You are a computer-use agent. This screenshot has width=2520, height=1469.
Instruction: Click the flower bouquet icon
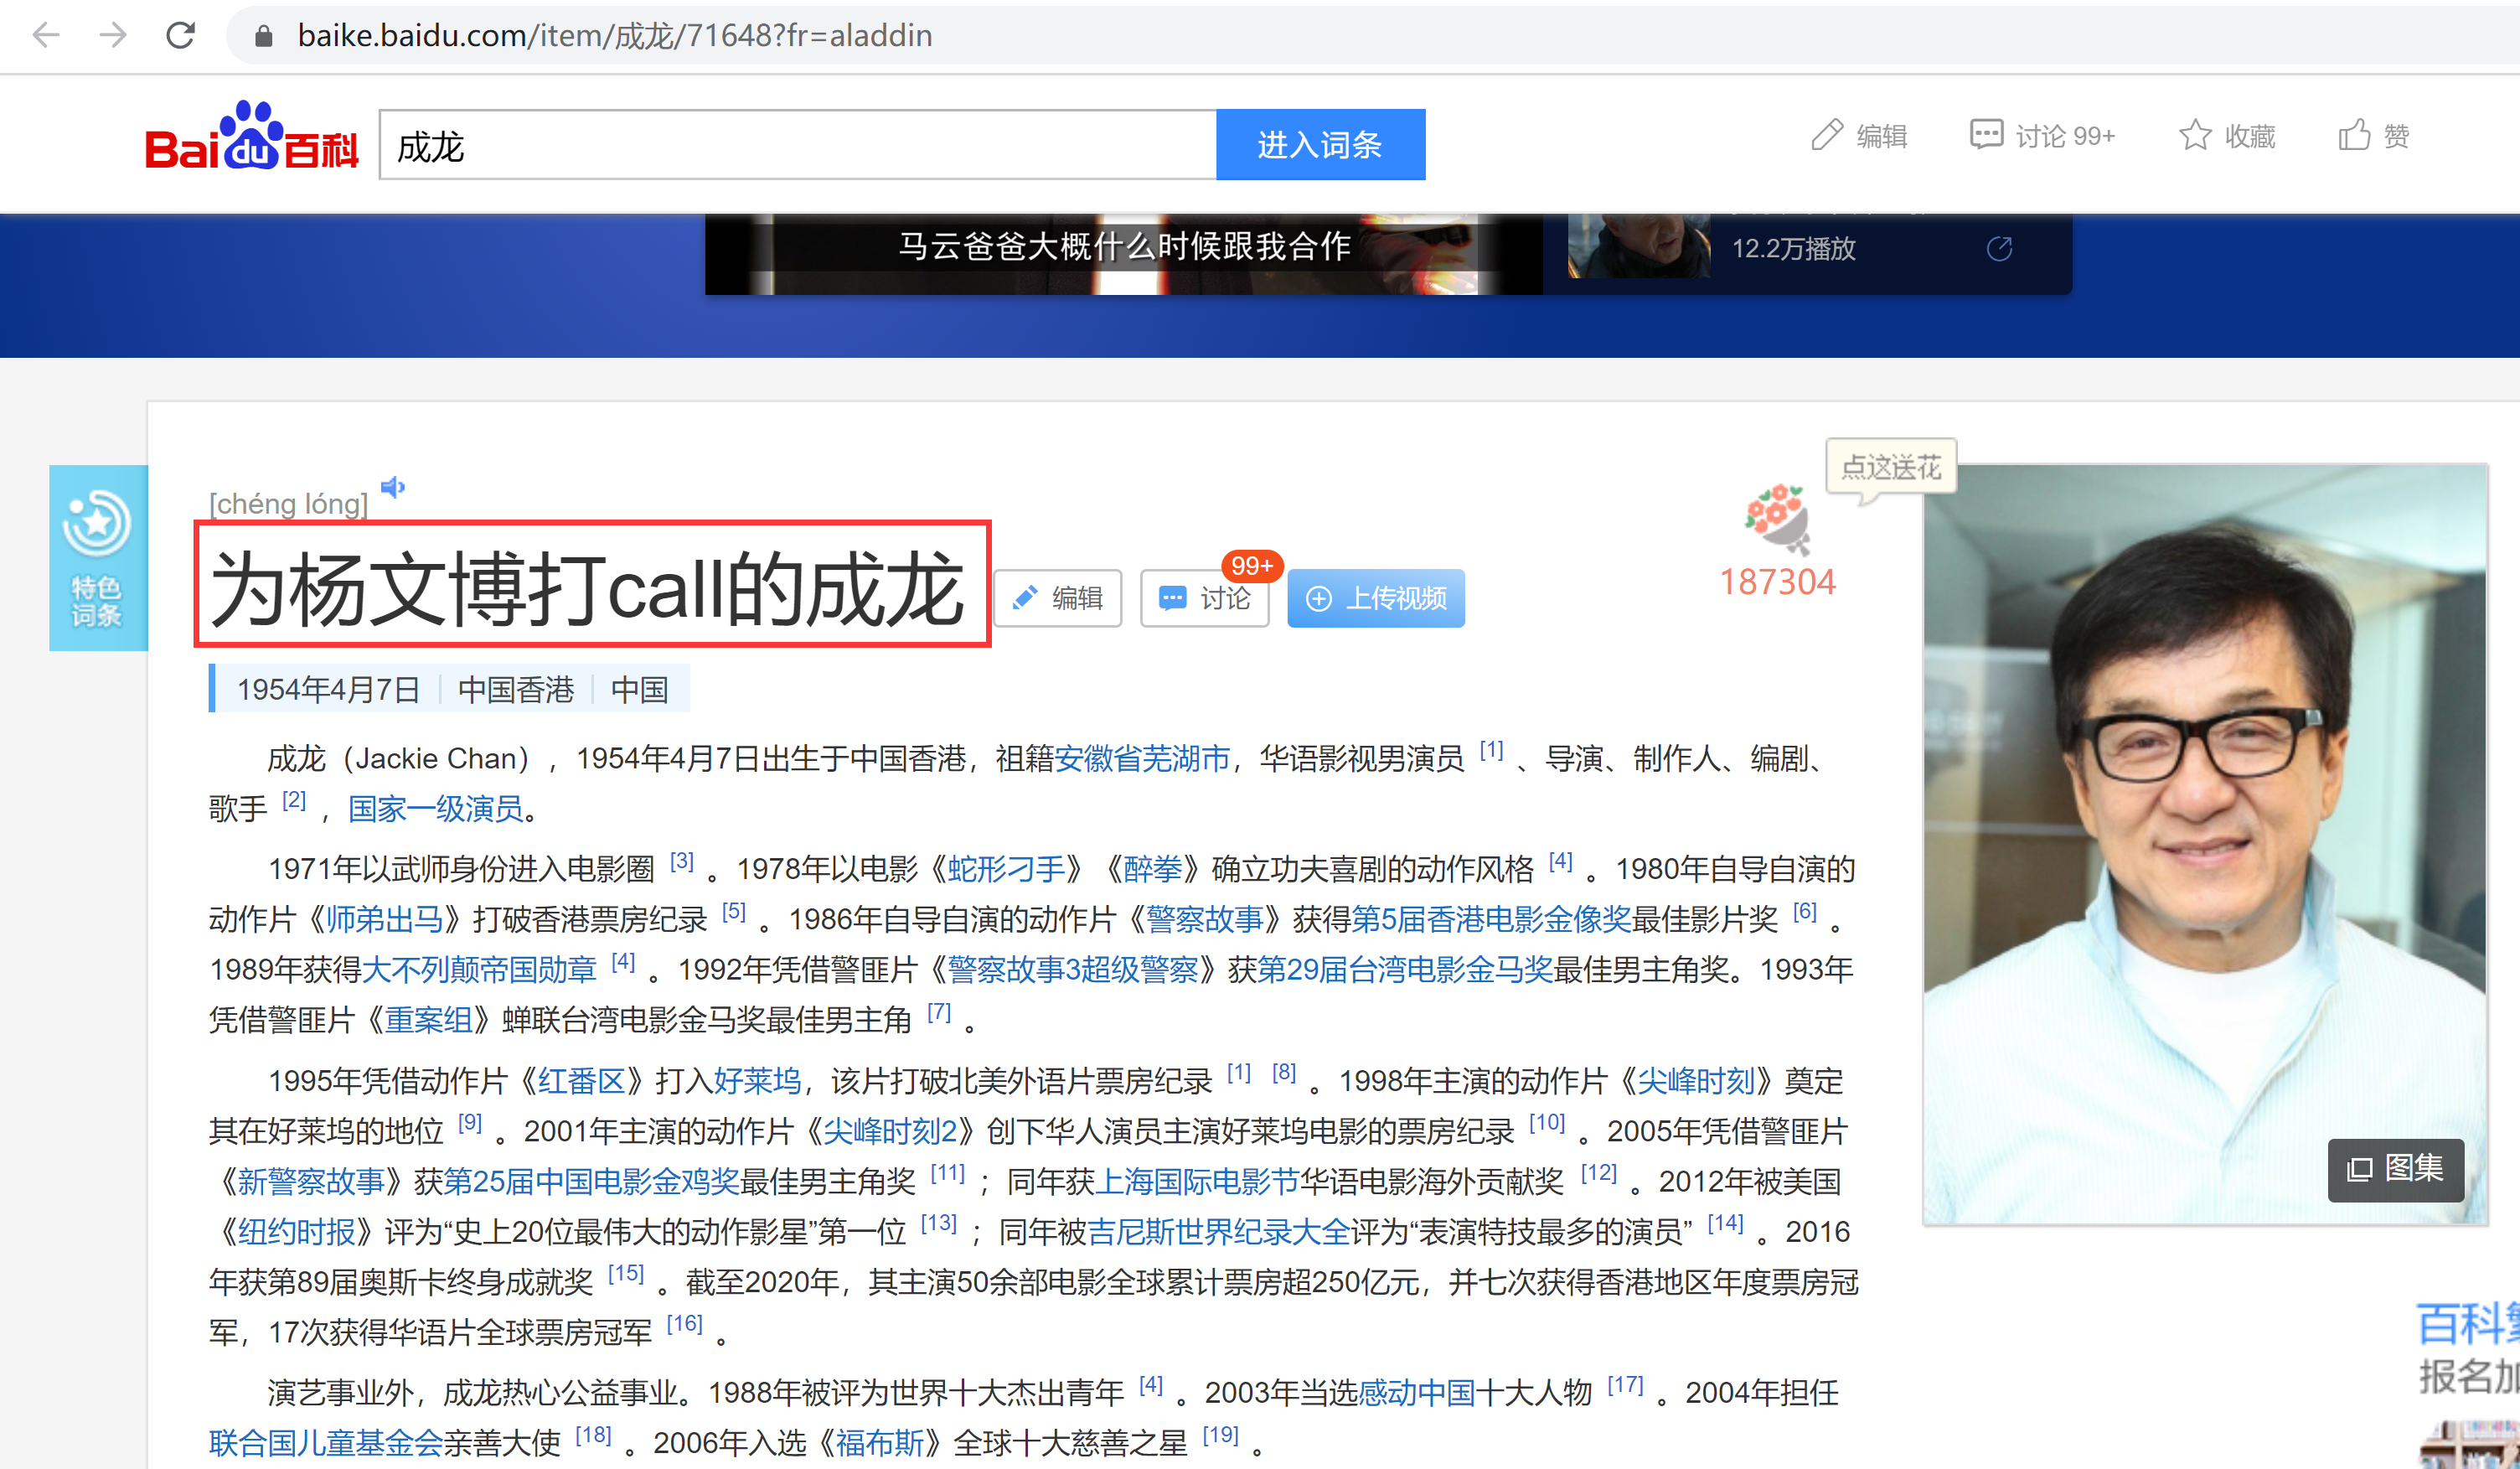tap(1778, 519)
